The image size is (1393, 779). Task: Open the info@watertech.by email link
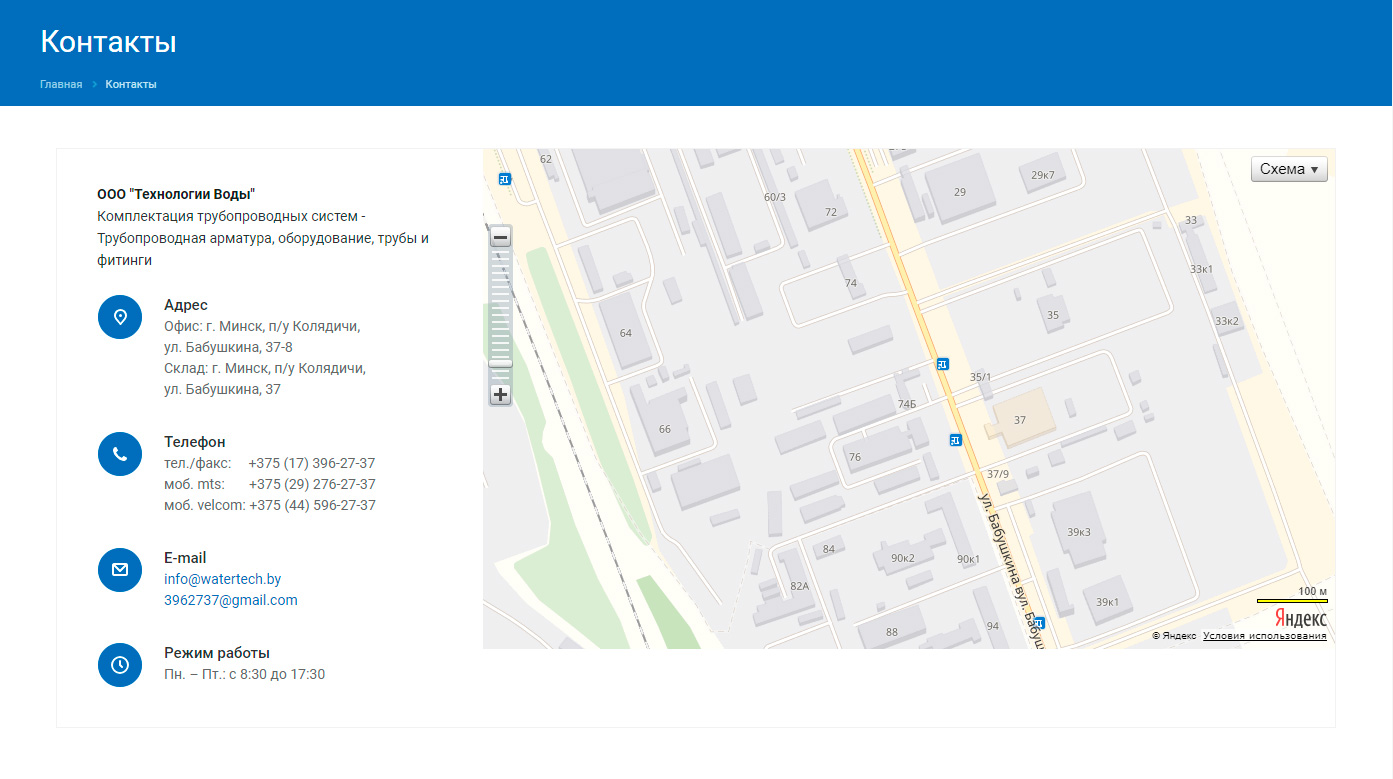[222, 579]
